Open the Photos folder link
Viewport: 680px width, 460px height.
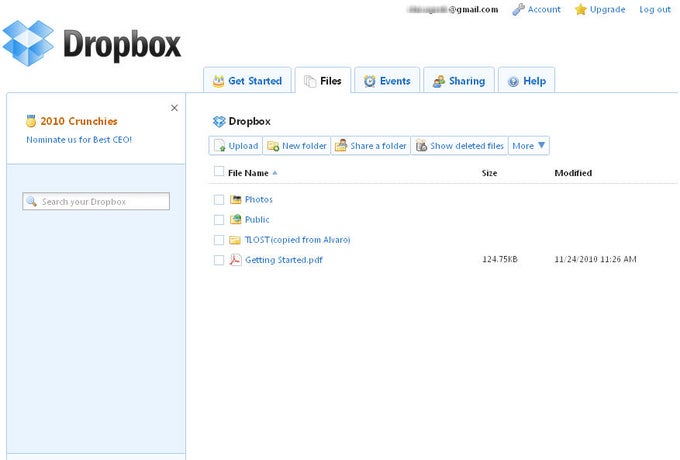(x=258, y=199)
